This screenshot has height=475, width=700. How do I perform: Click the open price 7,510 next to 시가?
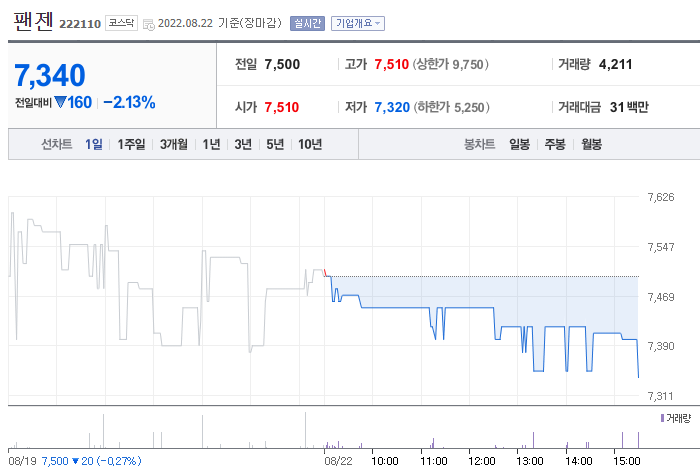pyautogui.click(x=282, y=107)
